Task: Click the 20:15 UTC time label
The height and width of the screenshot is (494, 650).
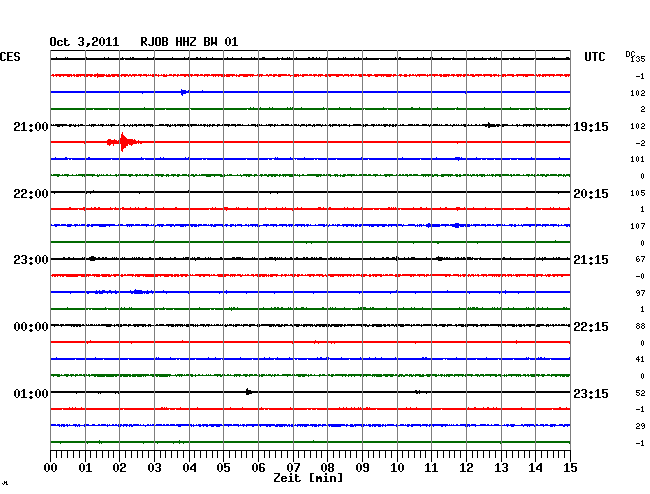Action: pos(591,194)
